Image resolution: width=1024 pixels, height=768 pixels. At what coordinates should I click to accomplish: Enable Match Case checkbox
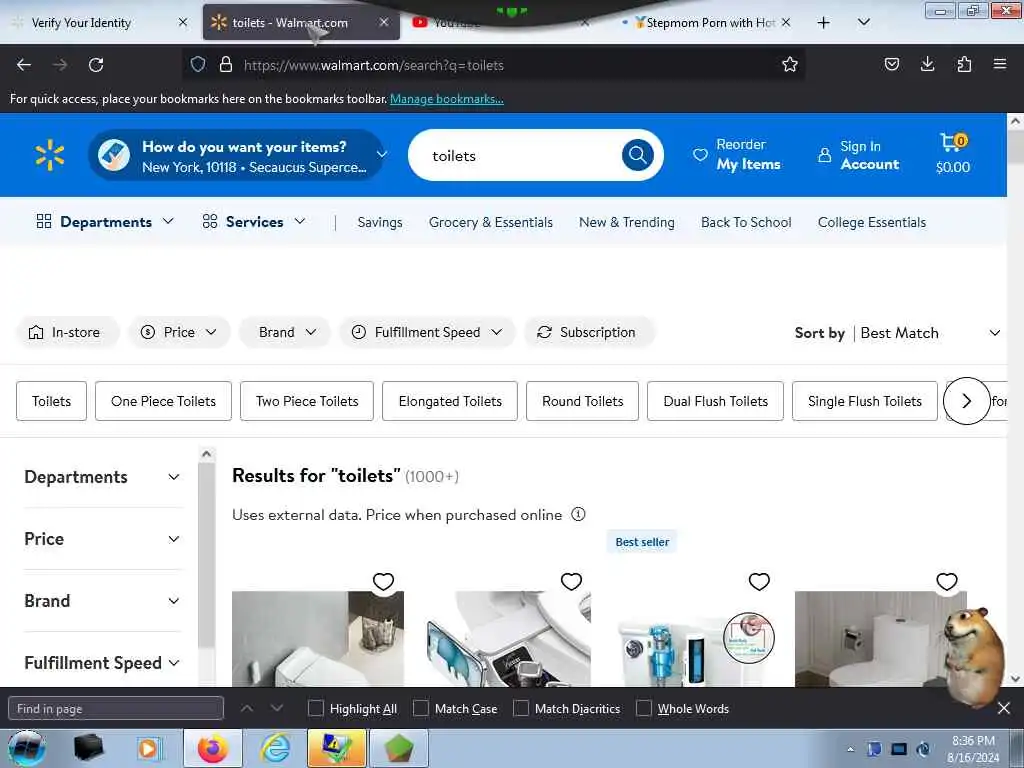click(x=421, y=709)
